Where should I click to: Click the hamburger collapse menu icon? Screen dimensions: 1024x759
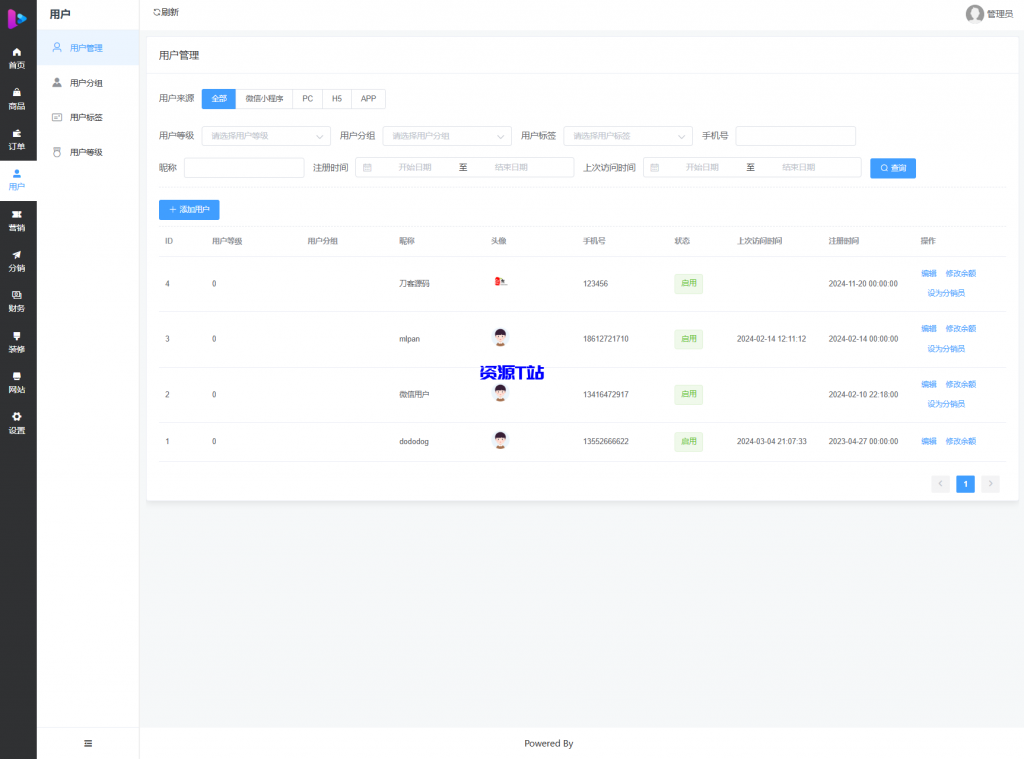point(88,743)
